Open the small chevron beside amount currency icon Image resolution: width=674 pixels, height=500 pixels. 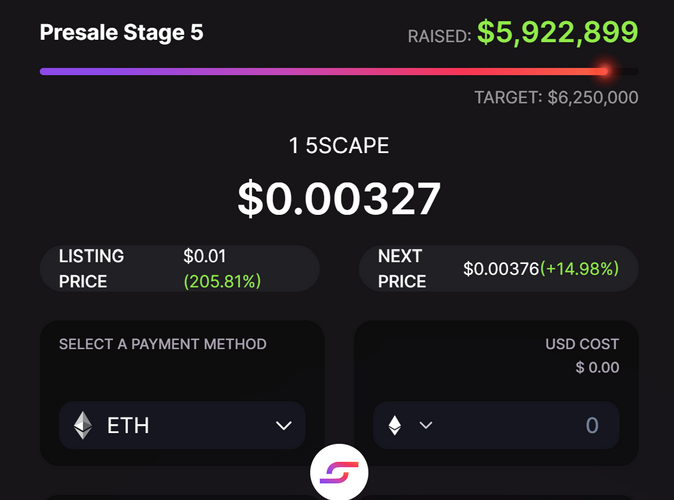pos(426,426)
